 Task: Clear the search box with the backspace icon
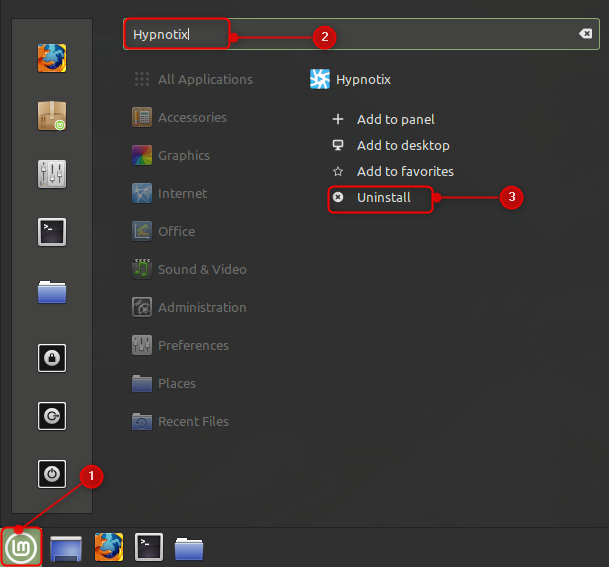[x=586, y=34]
